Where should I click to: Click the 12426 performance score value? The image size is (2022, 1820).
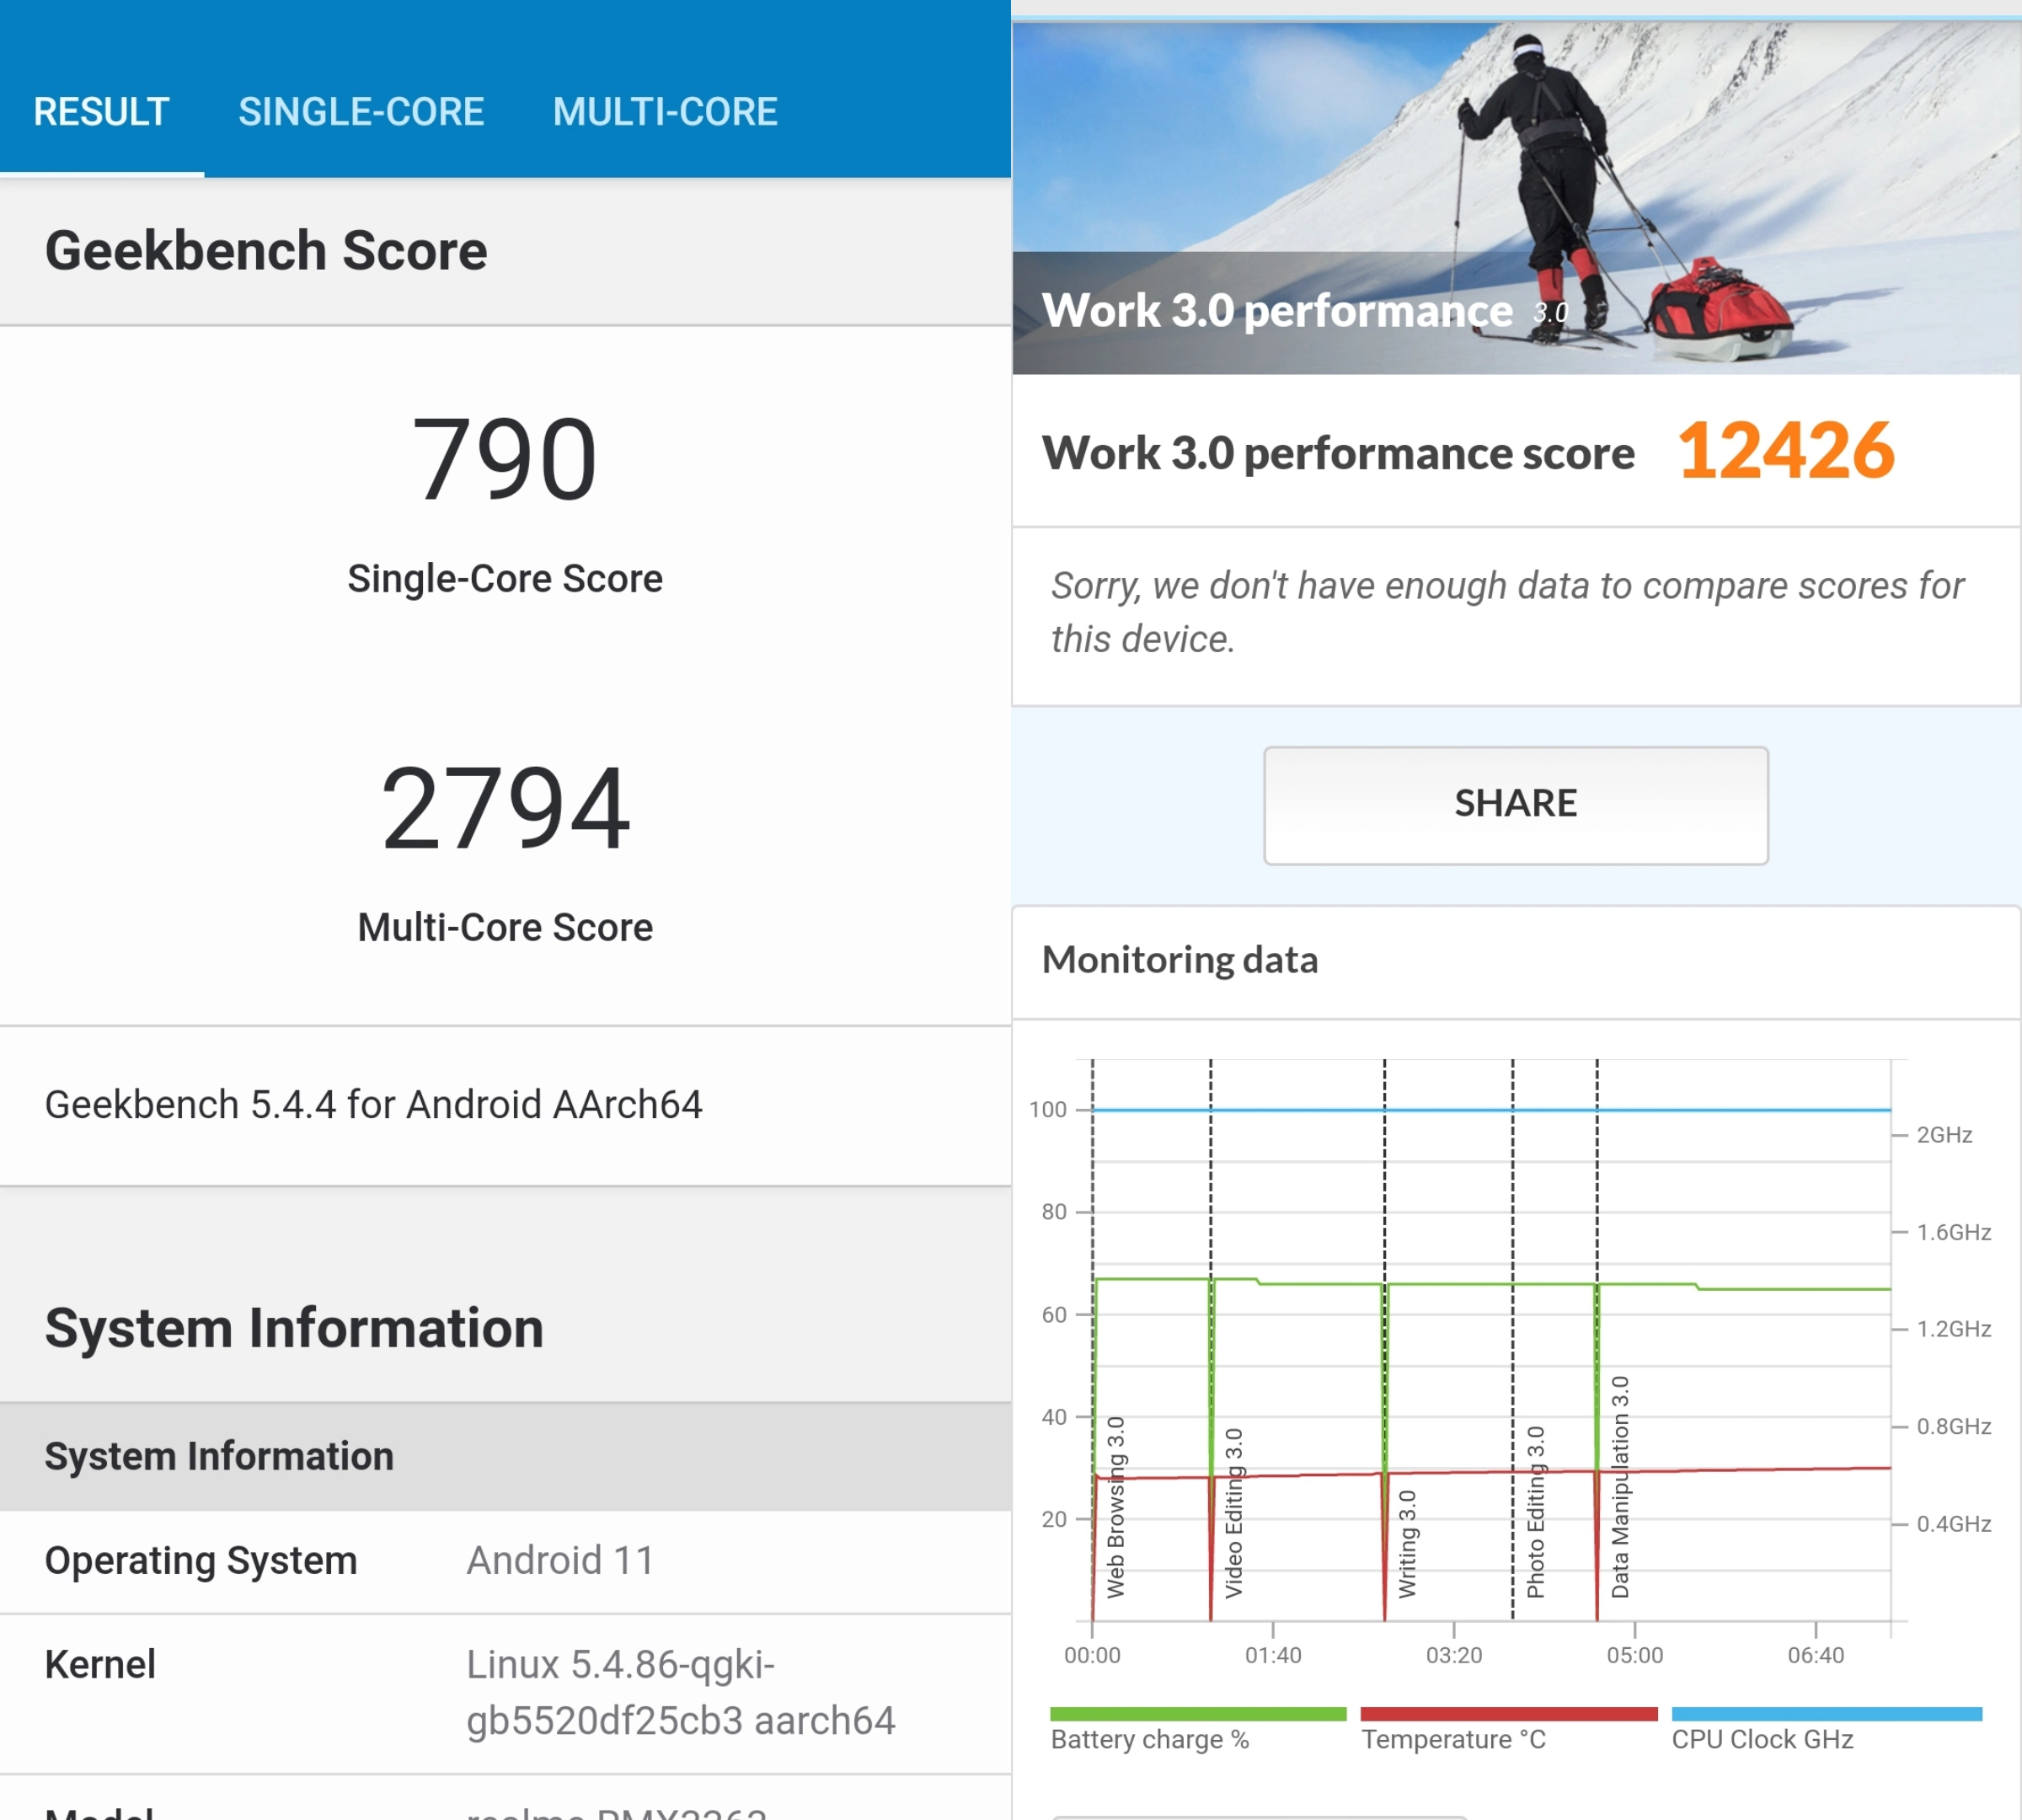1786,451
